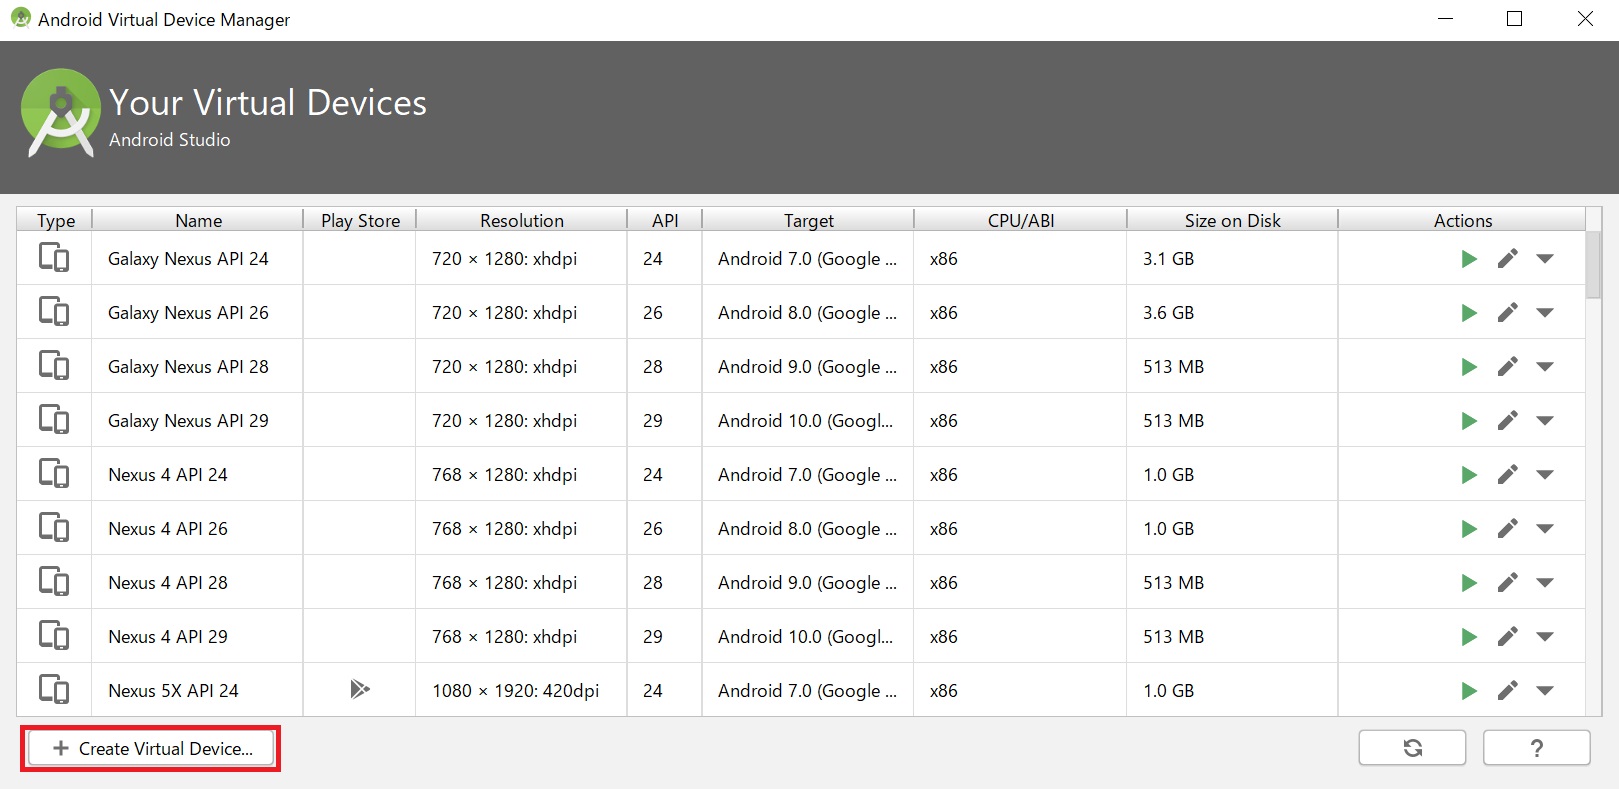
Task: Minimize the Android Virtual Device Manager window
Action: [1445, 19]
